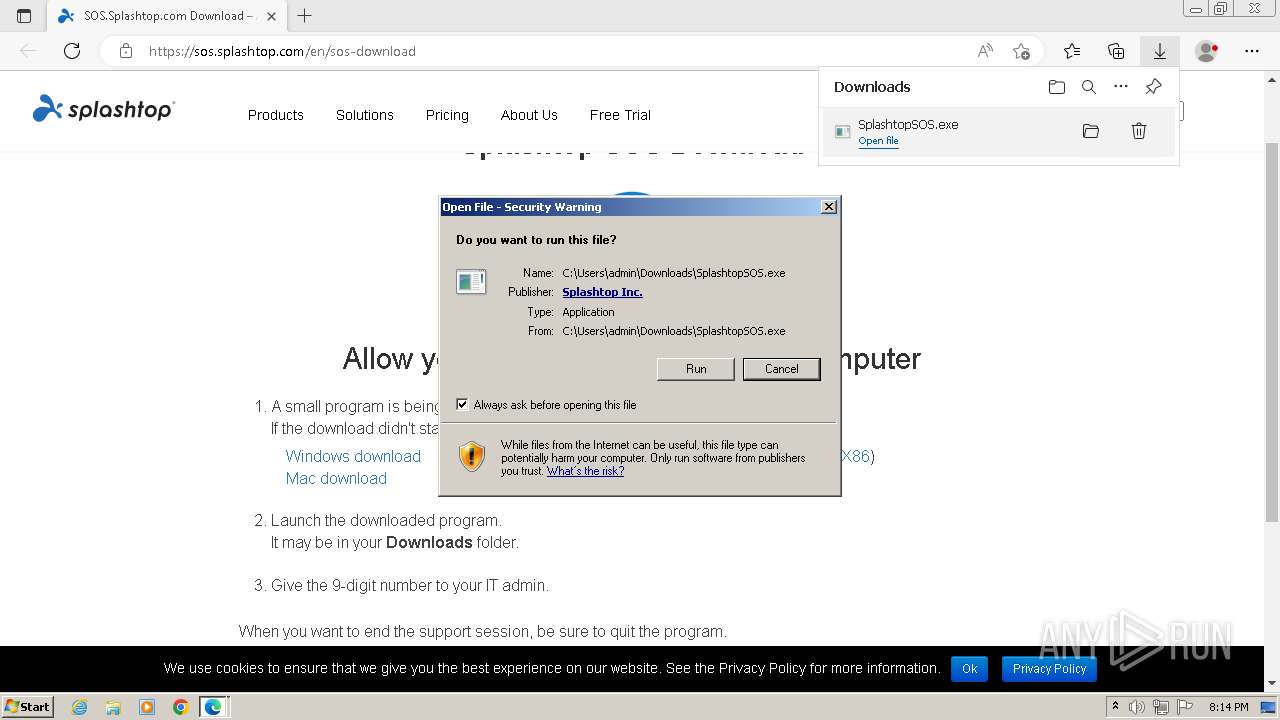Refresh the page

click(72, 51)
